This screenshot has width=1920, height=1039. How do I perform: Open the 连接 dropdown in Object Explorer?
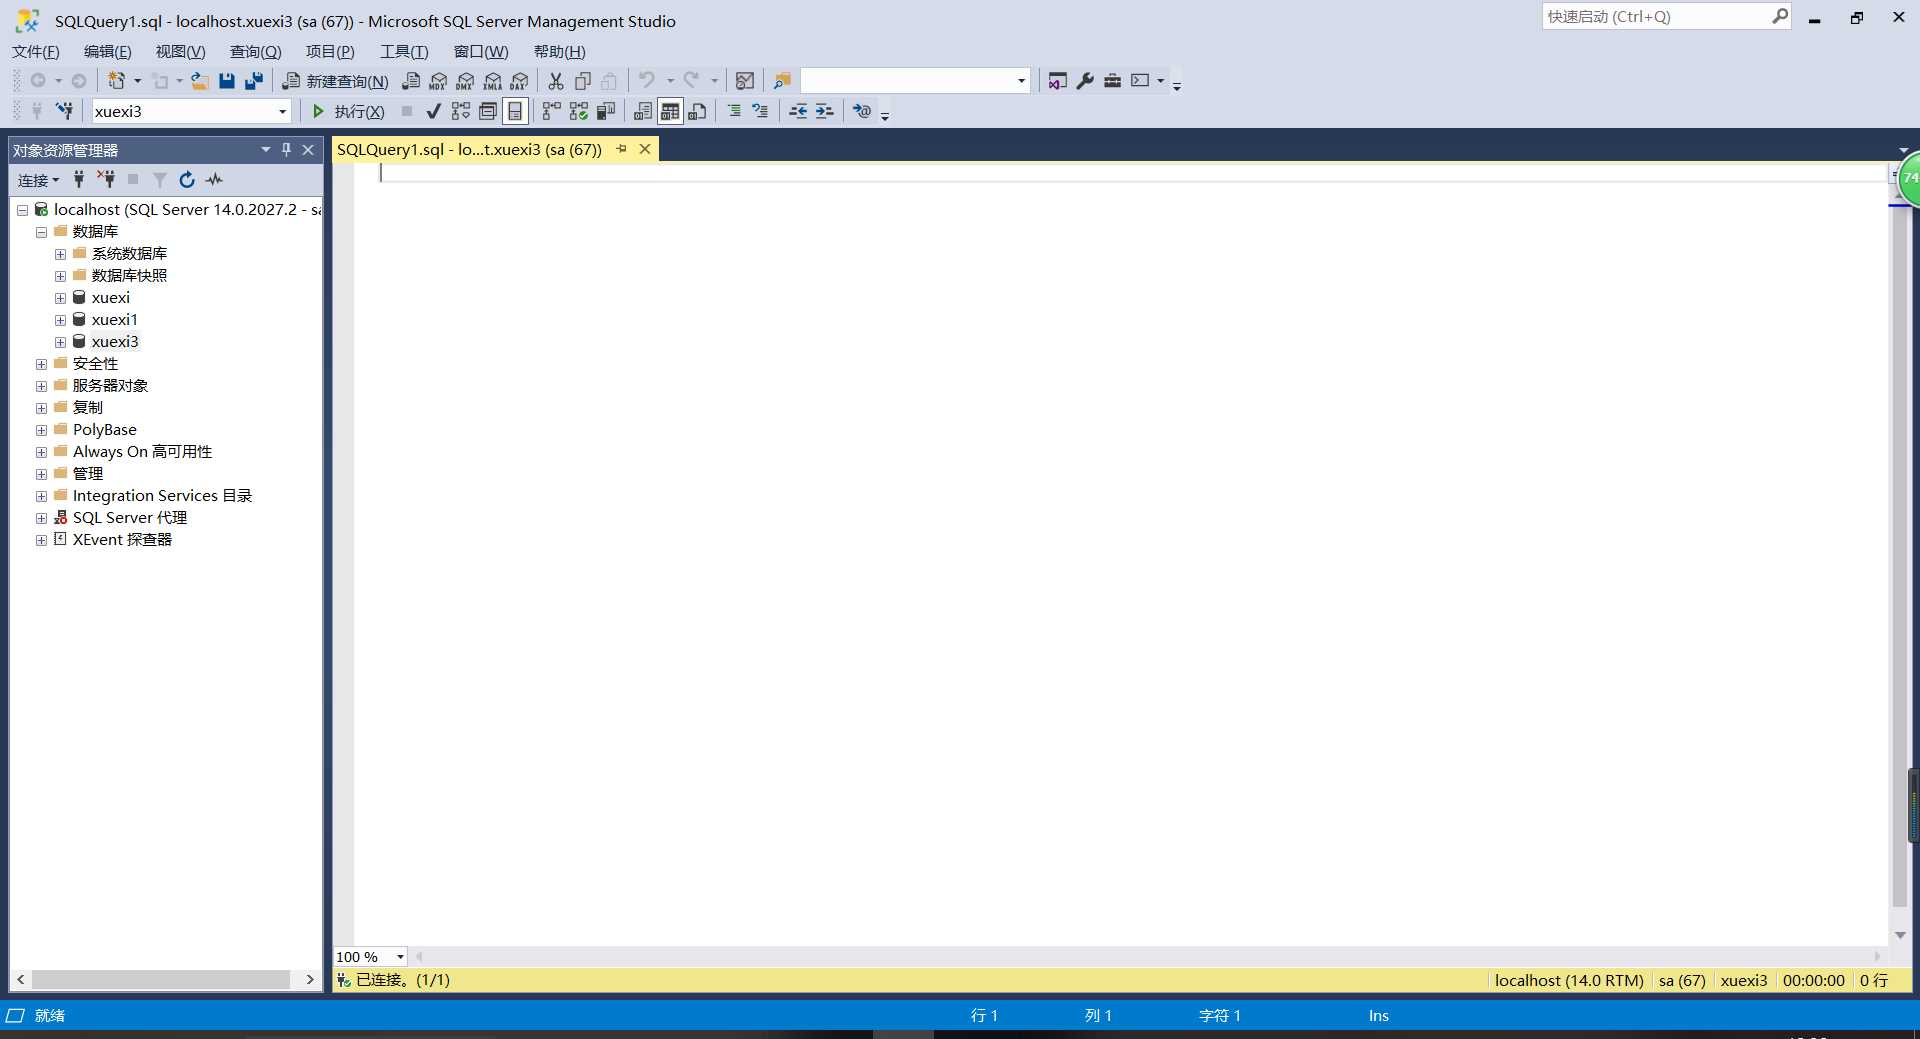pos(39,180)
